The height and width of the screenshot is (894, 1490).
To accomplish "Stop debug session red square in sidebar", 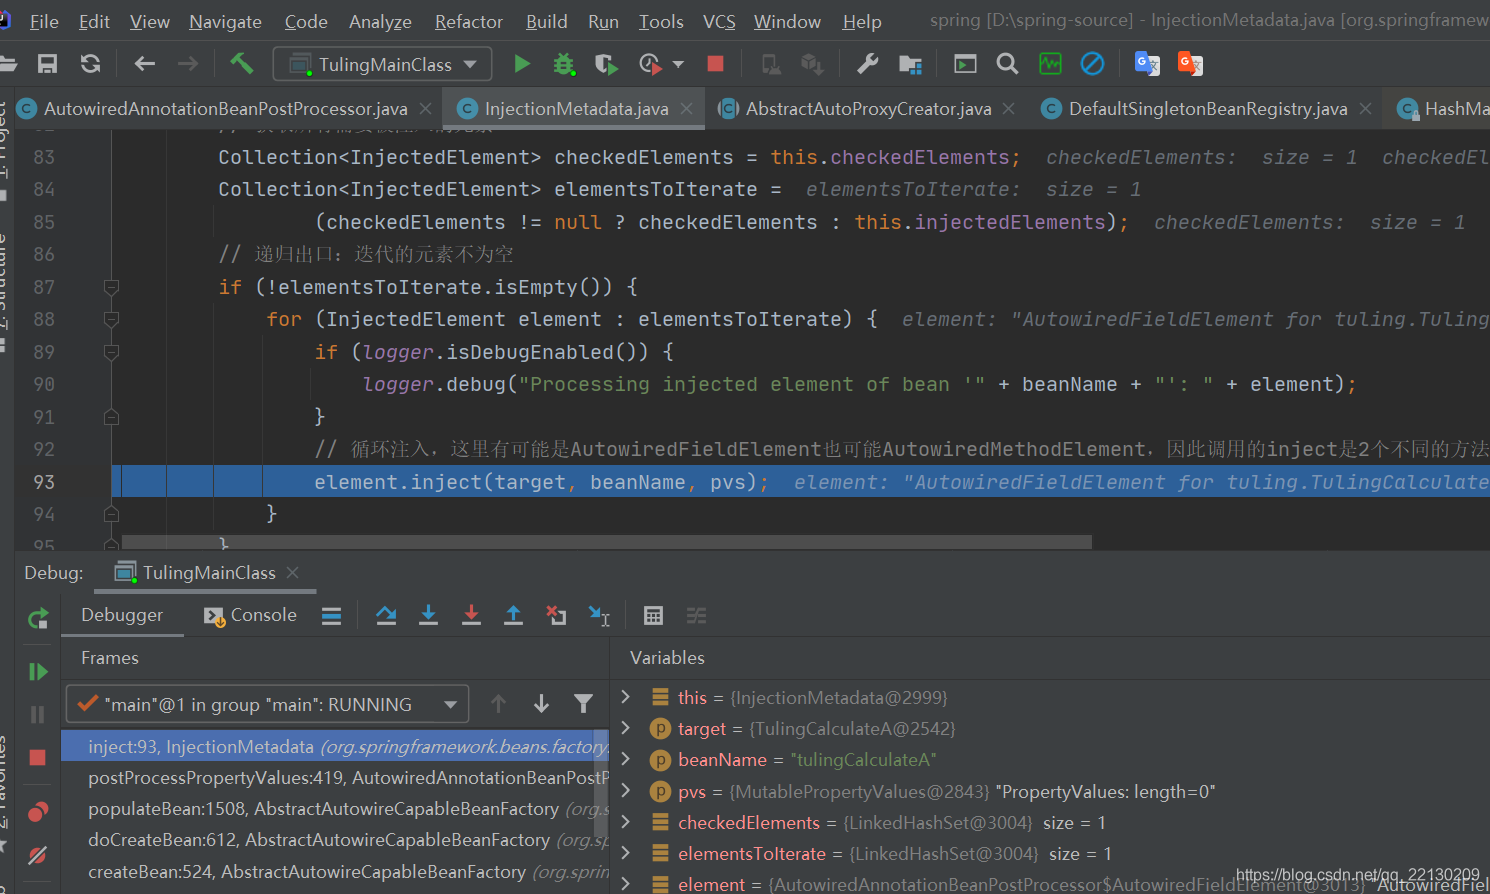I will 38,757.
